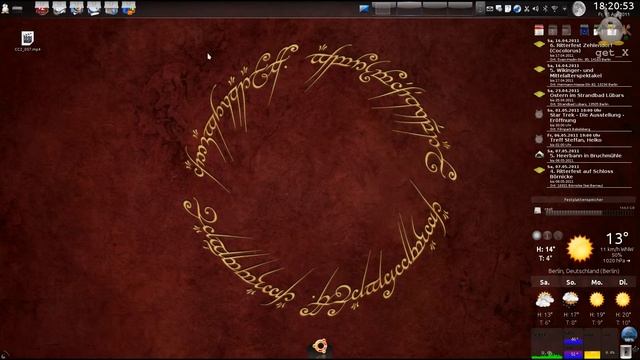Screen dimensions: 640x360
Task: Click the Berlin, Deutschland location label
Action: [584, 271]
